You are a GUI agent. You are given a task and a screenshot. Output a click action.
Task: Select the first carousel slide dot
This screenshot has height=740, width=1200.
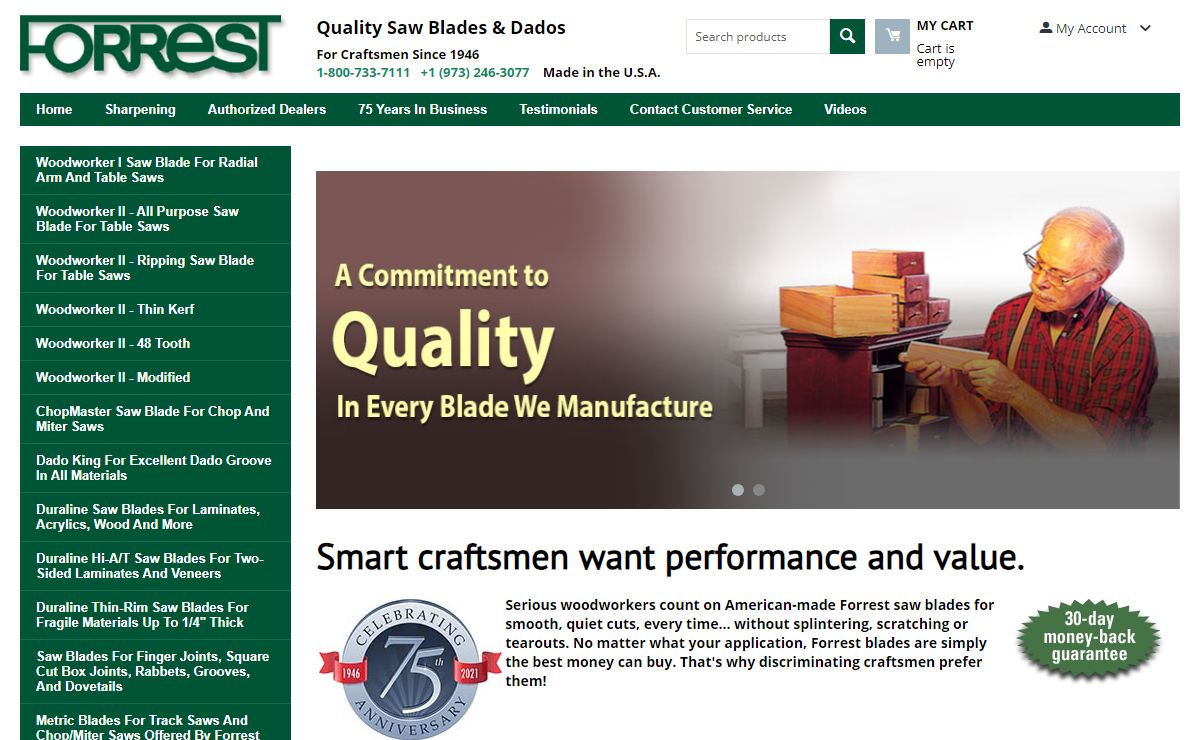pos(738,490)
